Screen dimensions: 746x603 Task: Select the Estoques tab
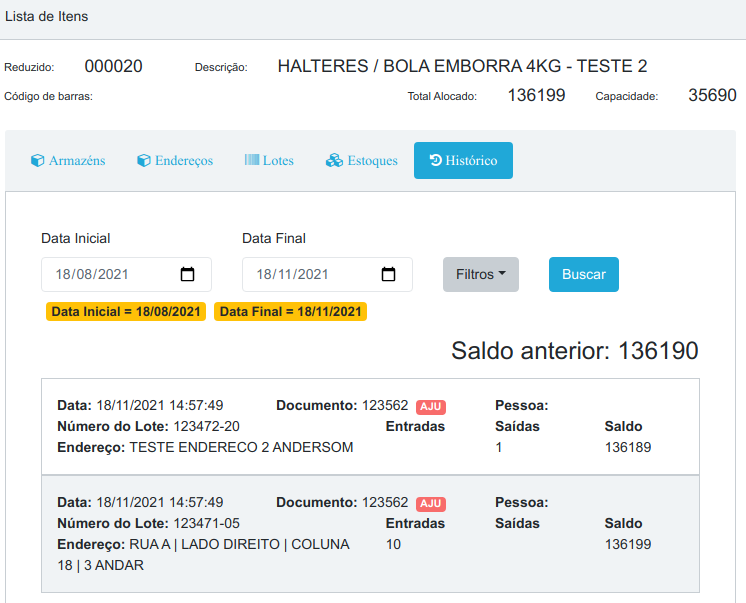point(362,160)
